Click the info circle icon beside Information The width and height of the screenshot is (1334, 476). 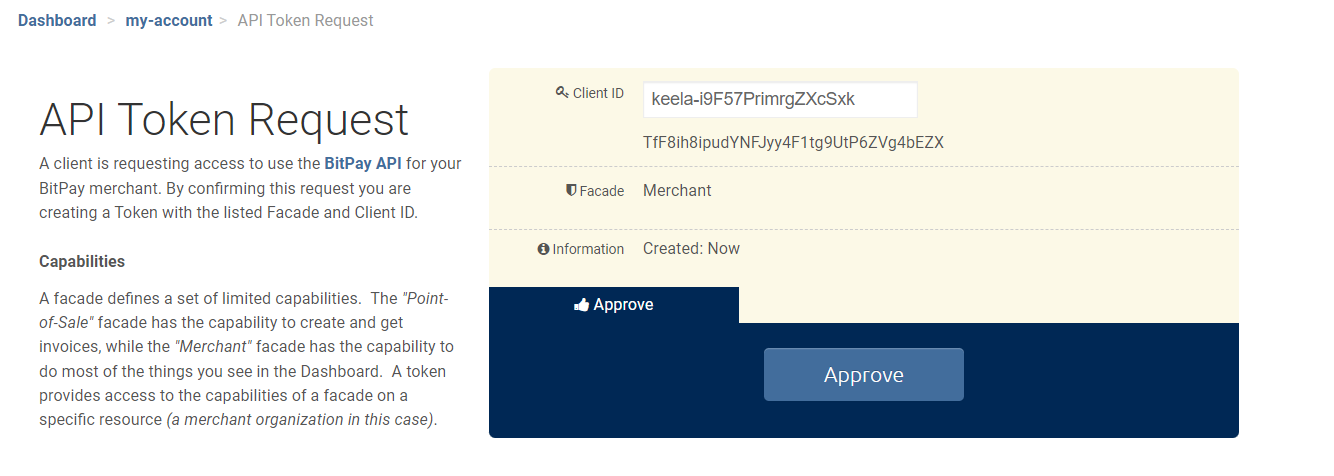tap(543, 249)
